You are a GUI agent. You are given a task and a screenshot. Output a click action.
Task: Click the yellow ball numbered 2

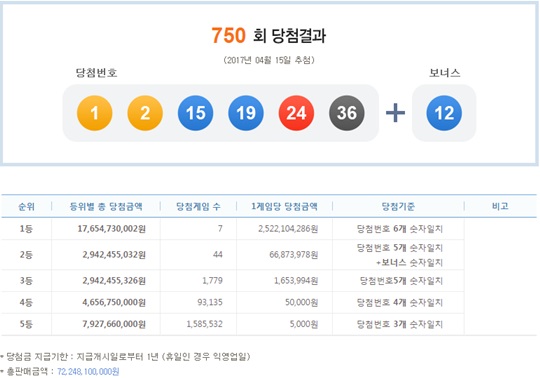point(145,113)
